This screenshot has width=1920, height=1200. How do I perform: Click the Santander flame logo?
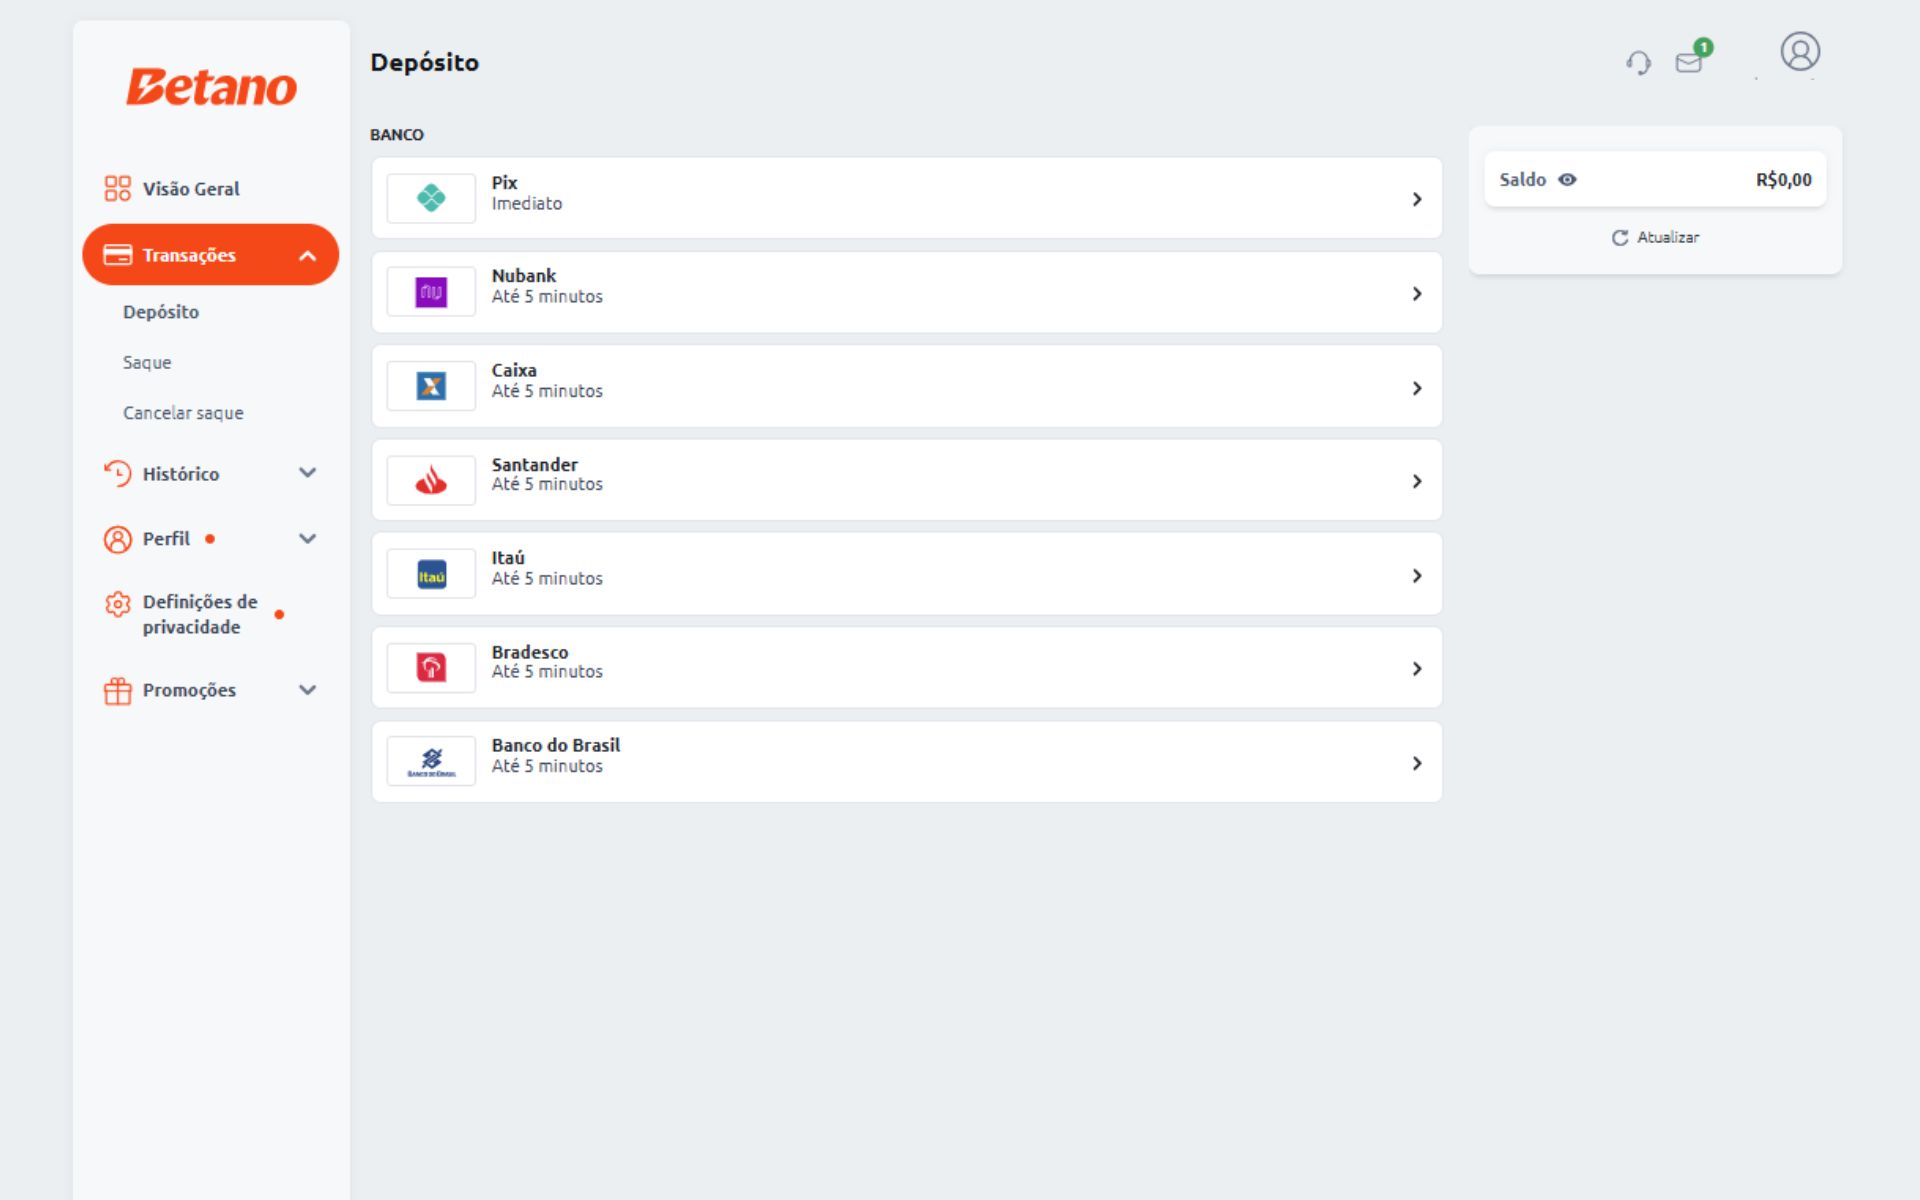(x=431, y=481)
